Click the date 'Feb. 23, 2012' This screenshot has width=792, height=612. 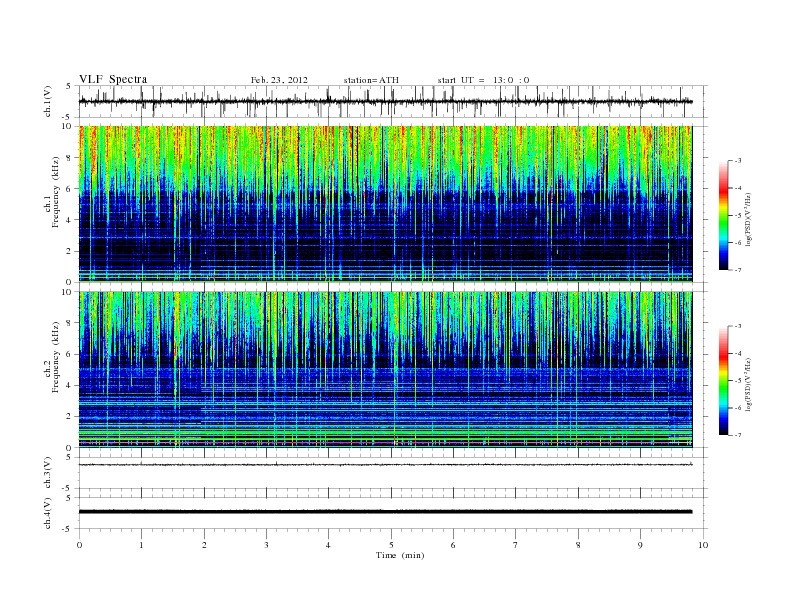(279, 80)
